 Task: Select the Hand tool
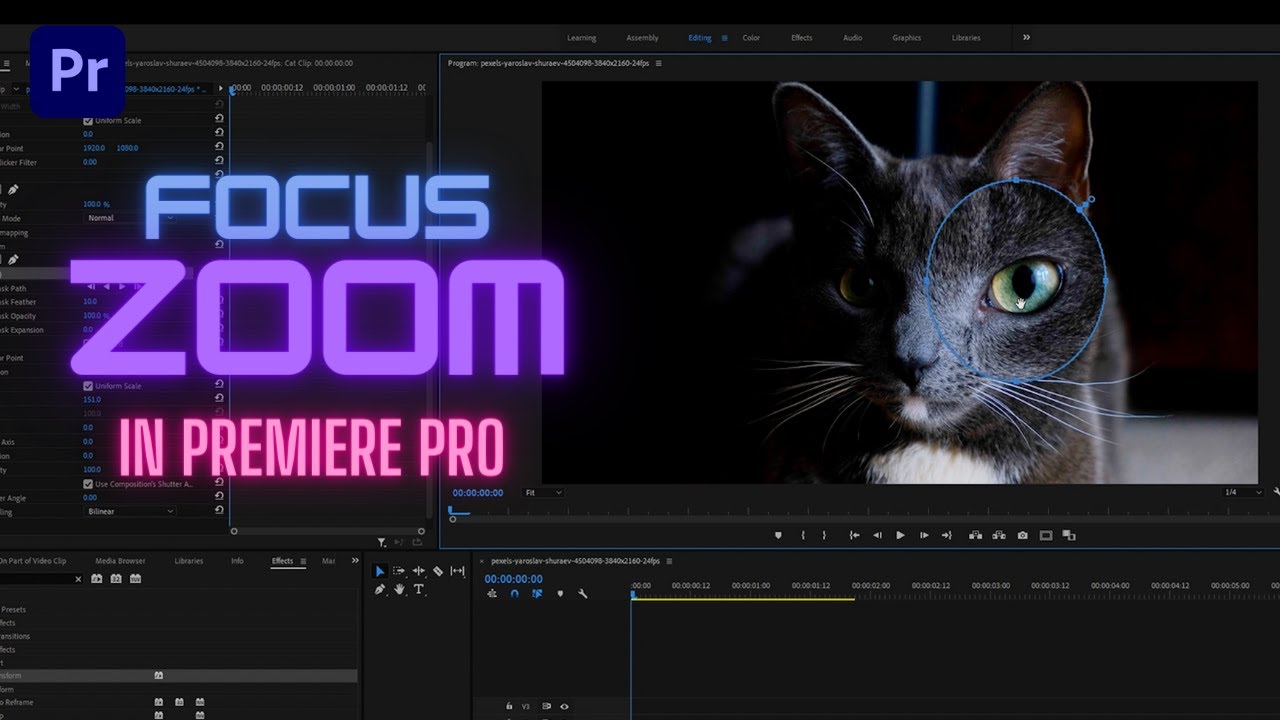click(399, 590)
